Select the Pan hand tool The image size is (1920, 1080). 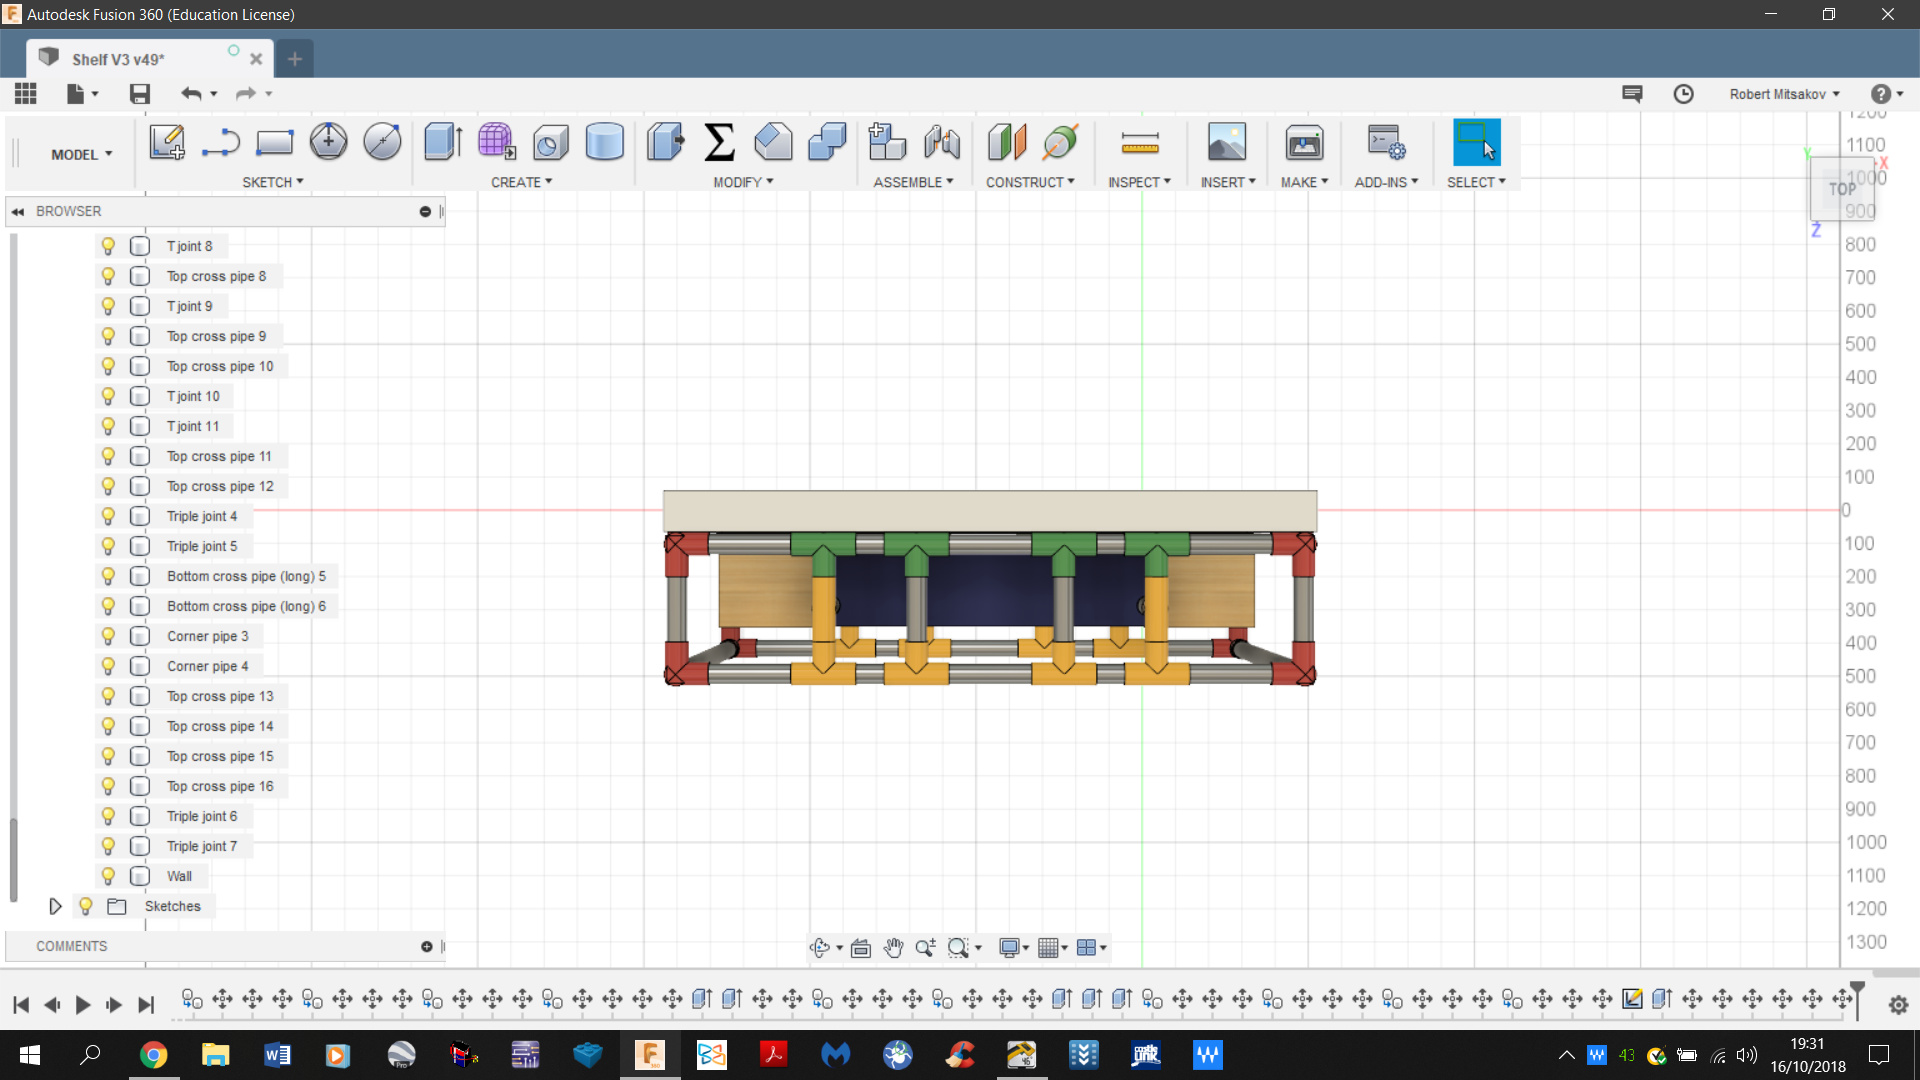click(893, 947)
